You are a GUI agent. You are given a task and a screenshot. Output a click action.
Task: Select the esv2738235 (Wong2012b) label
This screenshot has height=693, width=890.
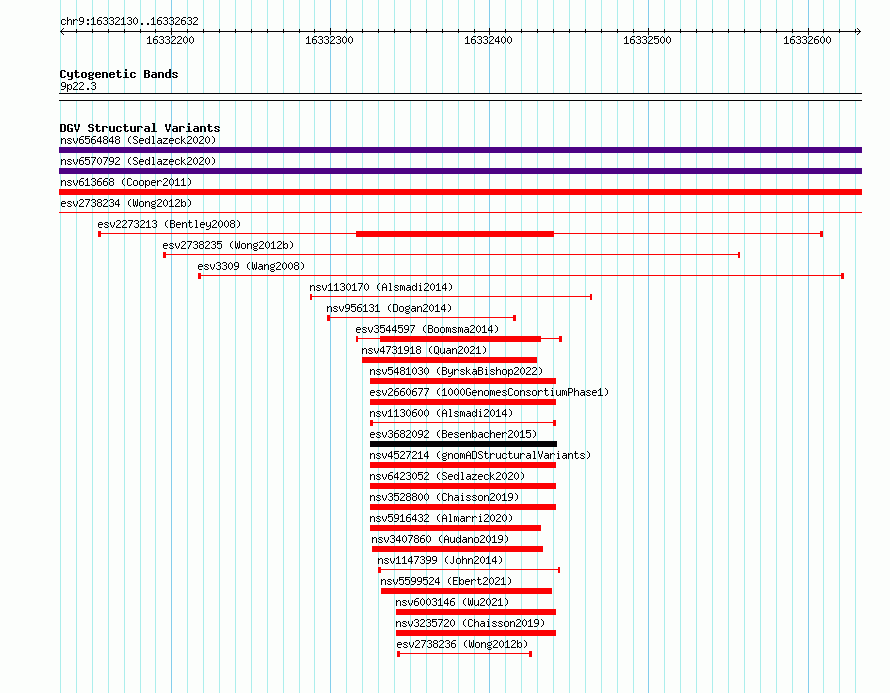tap(228, 245)
